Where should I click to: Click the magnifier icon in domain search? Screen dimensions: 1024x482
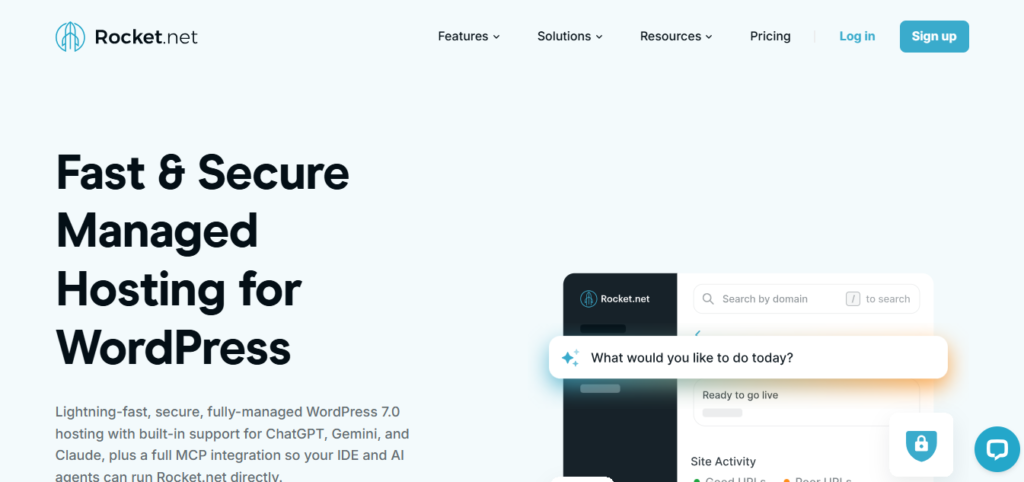point(708,299)
